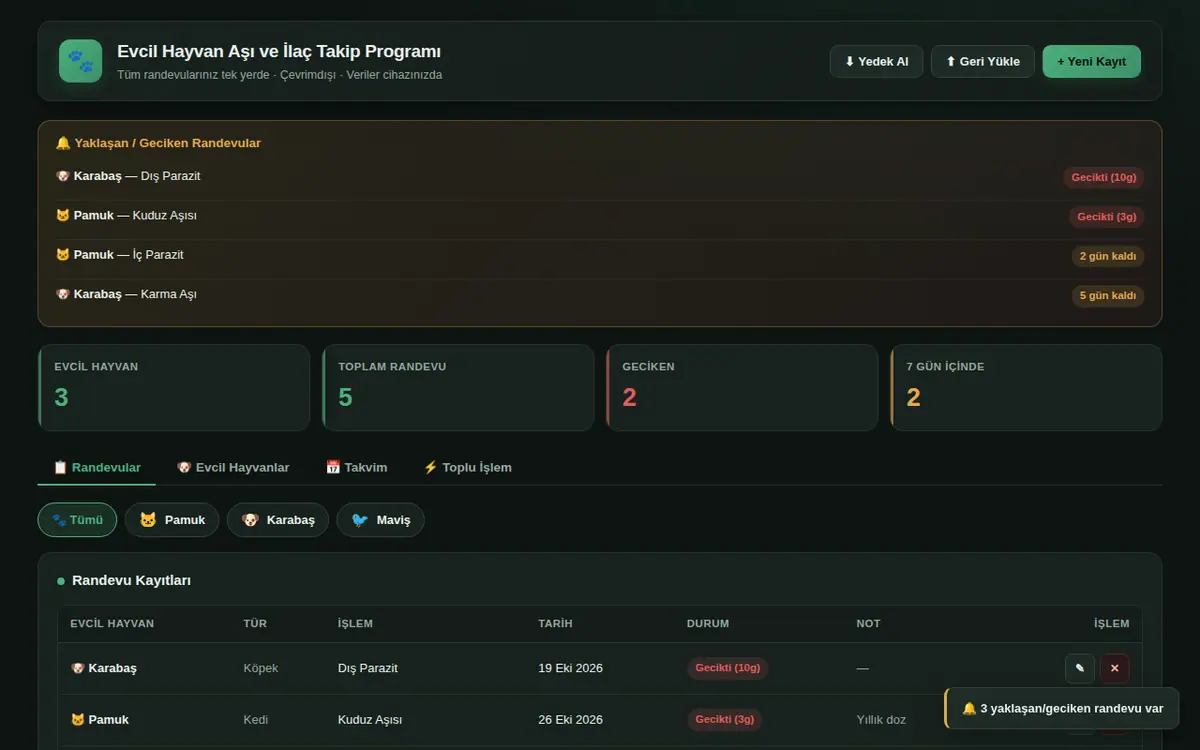1200x750 pixels.
Task: Click the Pamuk — İç Parazit reminder row
Action: pyautogui.click(x=600, y=255)
